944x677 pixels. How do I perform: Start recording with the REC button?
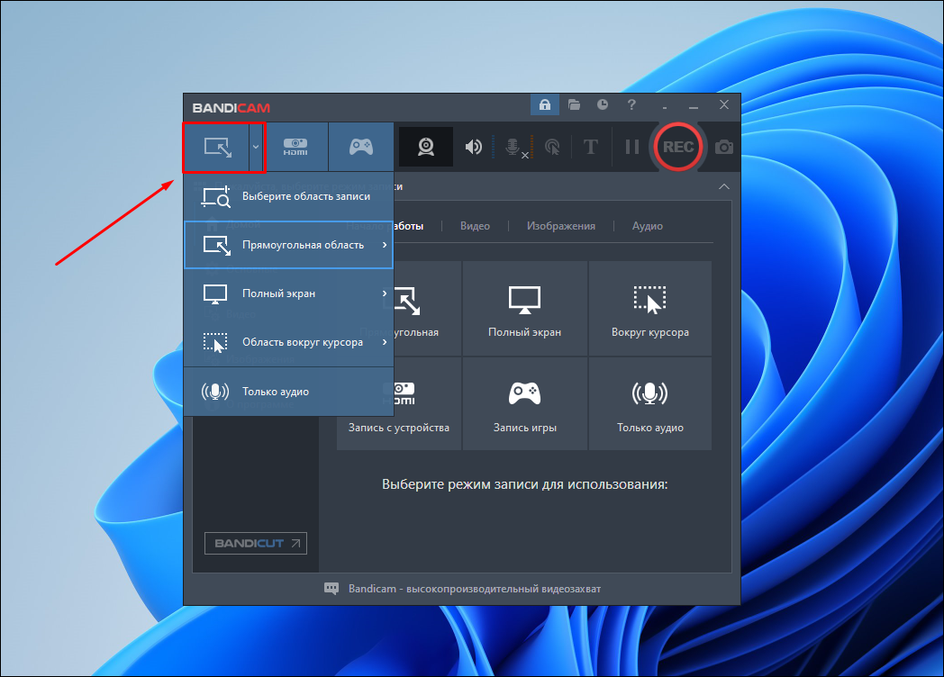pyautogui.click(x=677, y=147)
